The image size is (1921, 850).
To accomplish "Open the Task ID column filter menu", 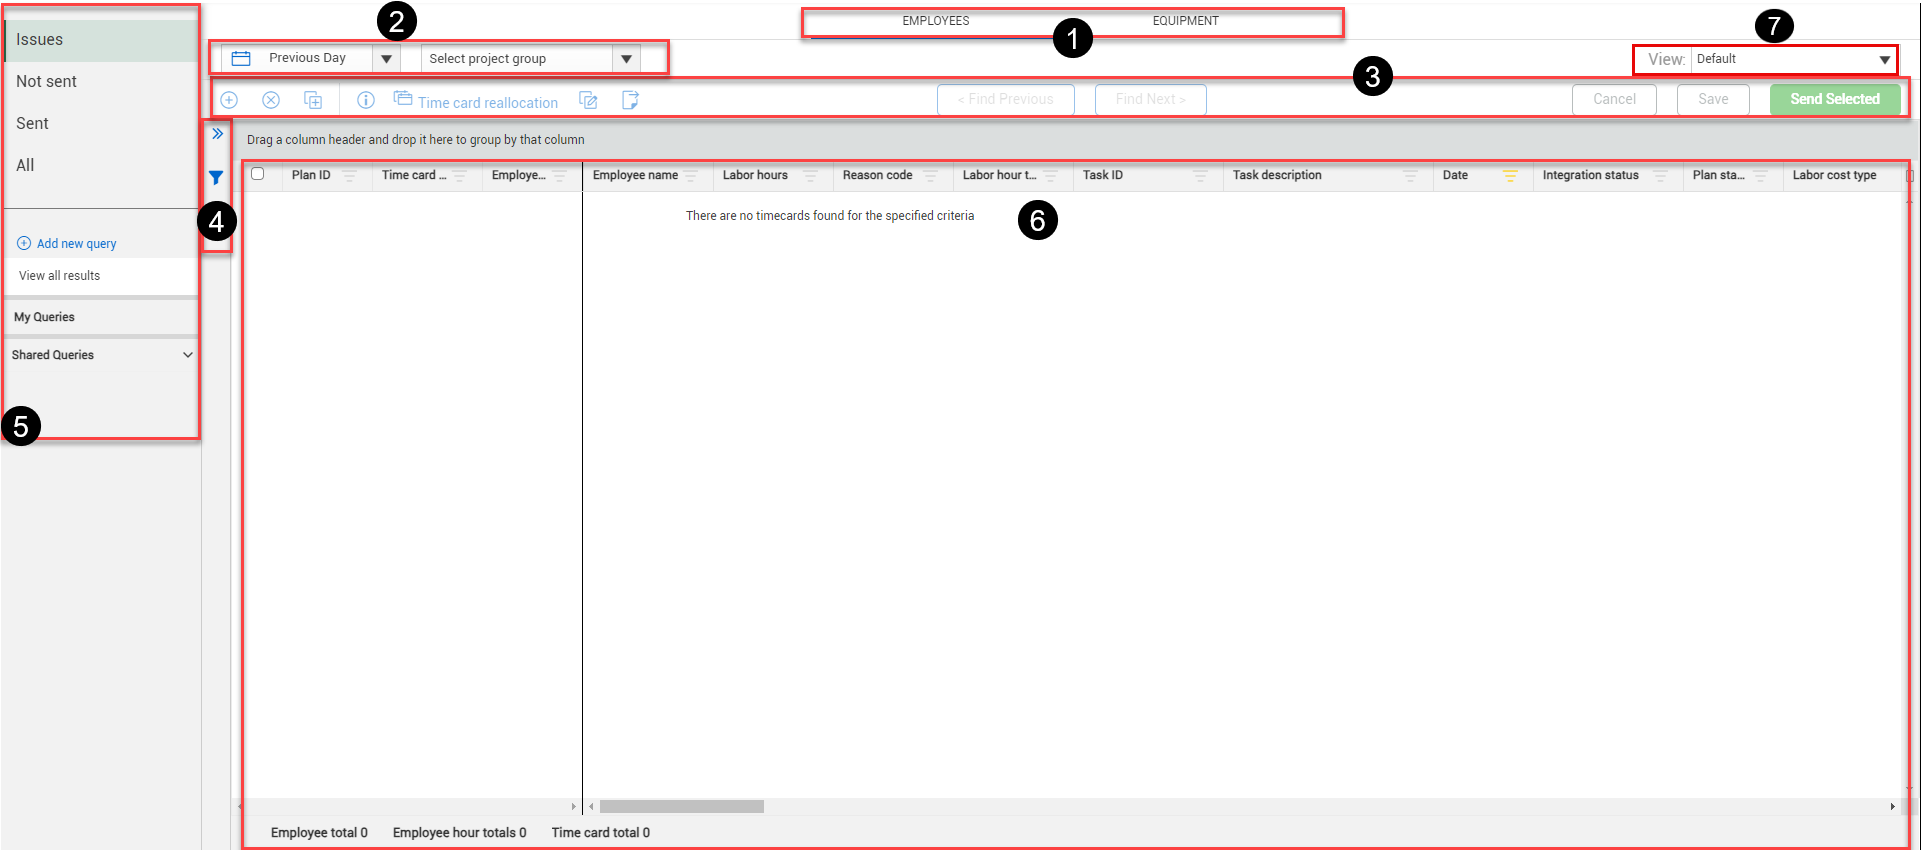I will coord(1200,176).
